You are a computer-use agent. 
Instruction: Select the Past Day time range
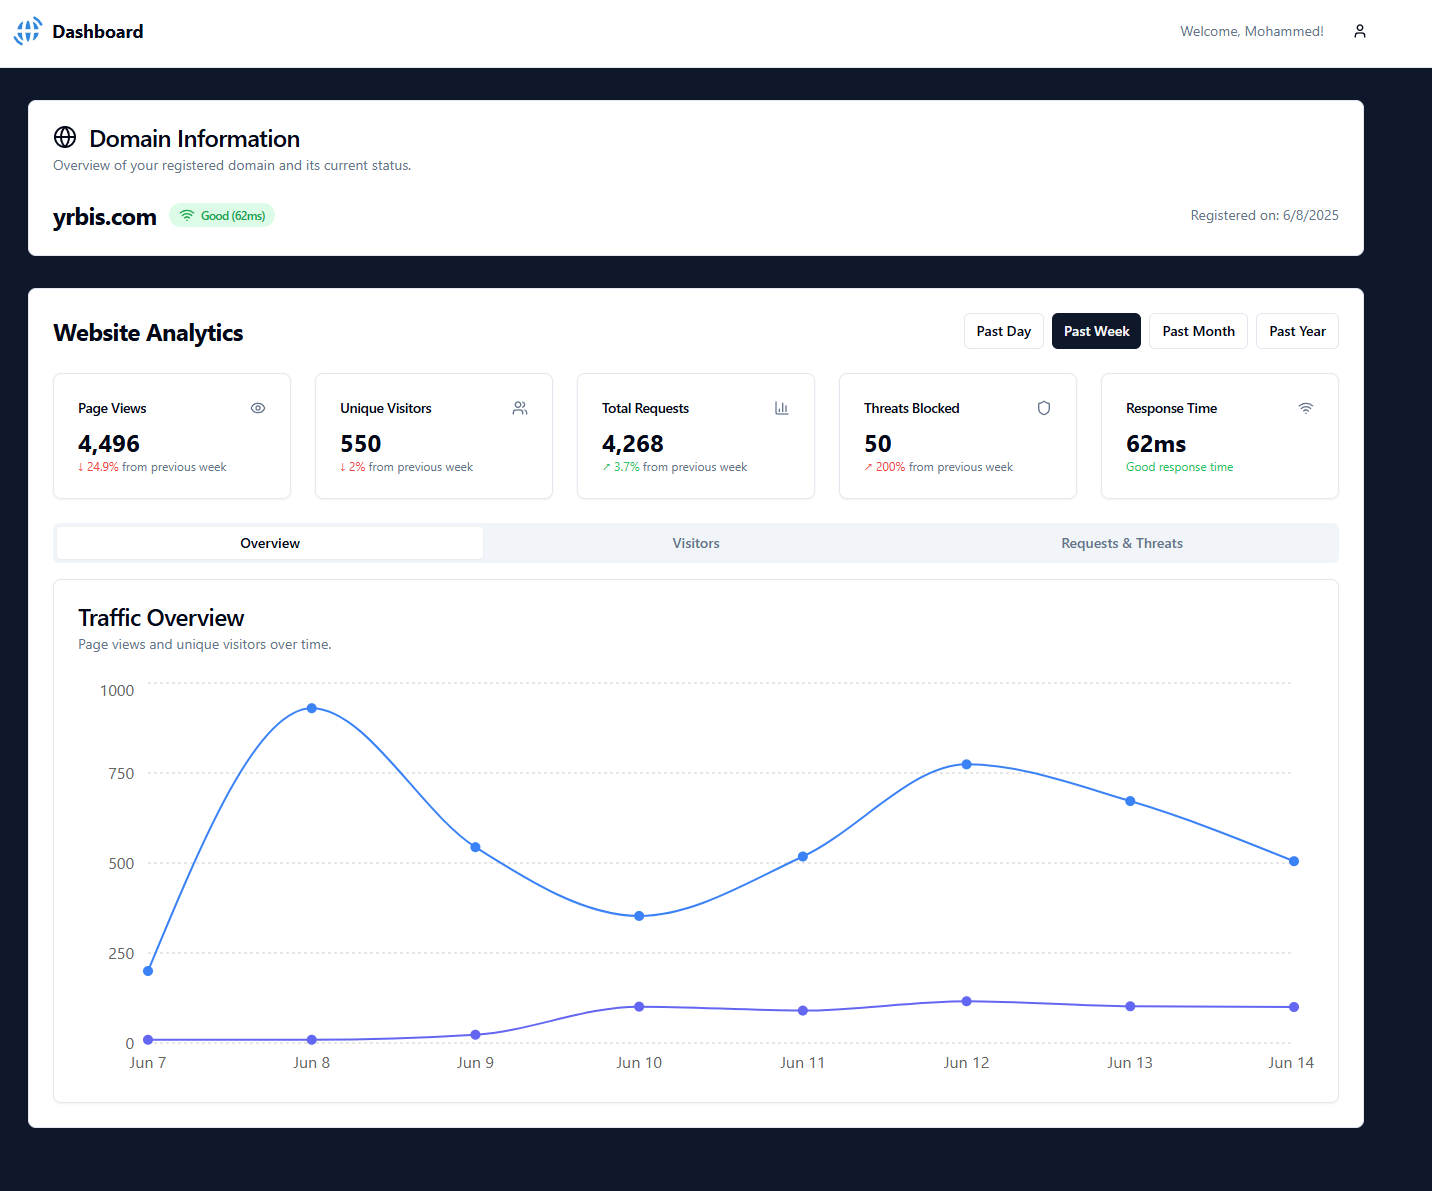point(1003,331)
